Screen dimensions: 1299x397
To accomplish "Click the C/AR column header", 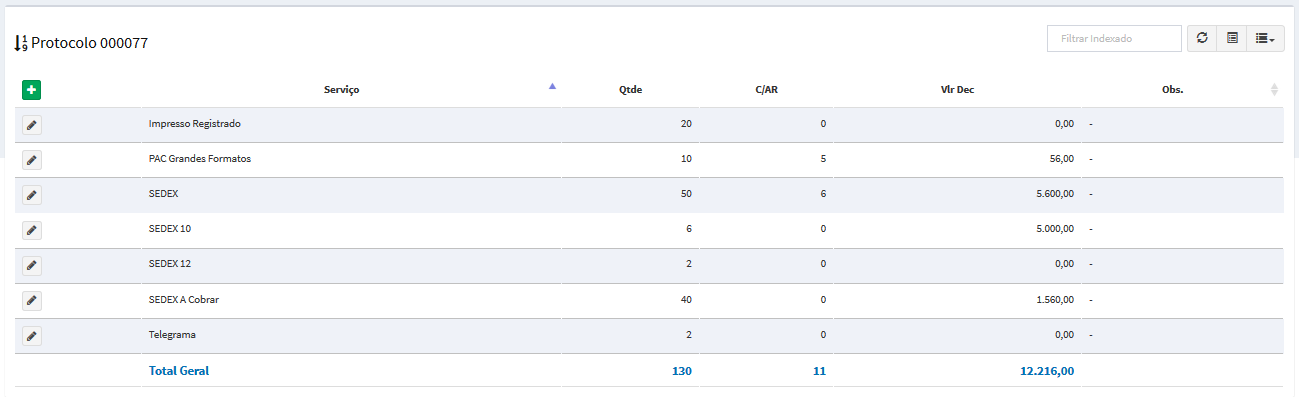I will (x=767, y=90).
